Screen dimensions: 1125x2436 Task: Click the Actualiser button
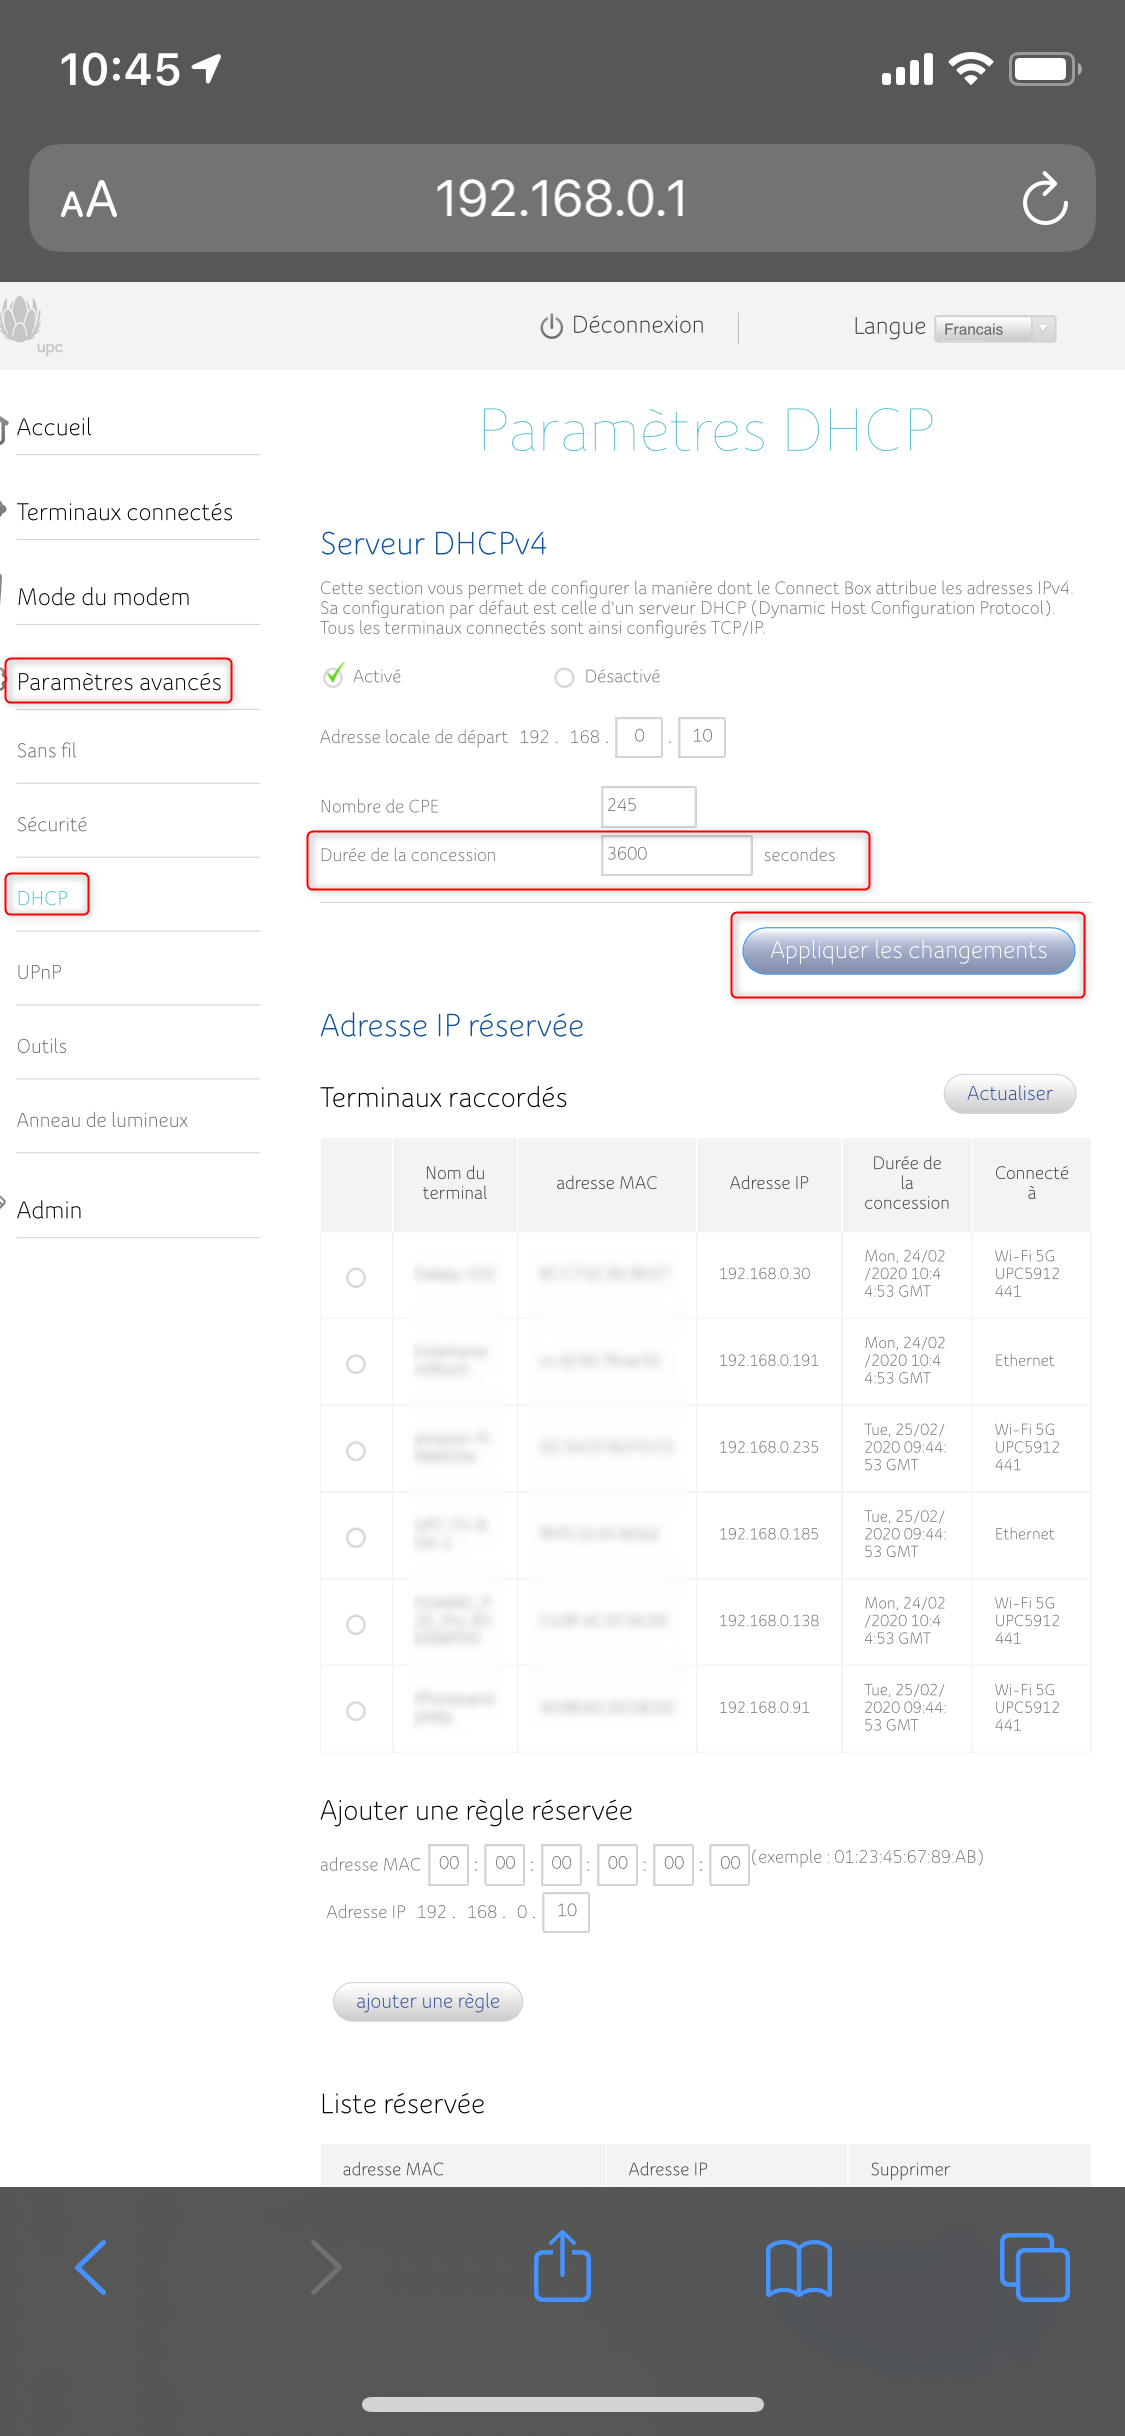1009,1093
